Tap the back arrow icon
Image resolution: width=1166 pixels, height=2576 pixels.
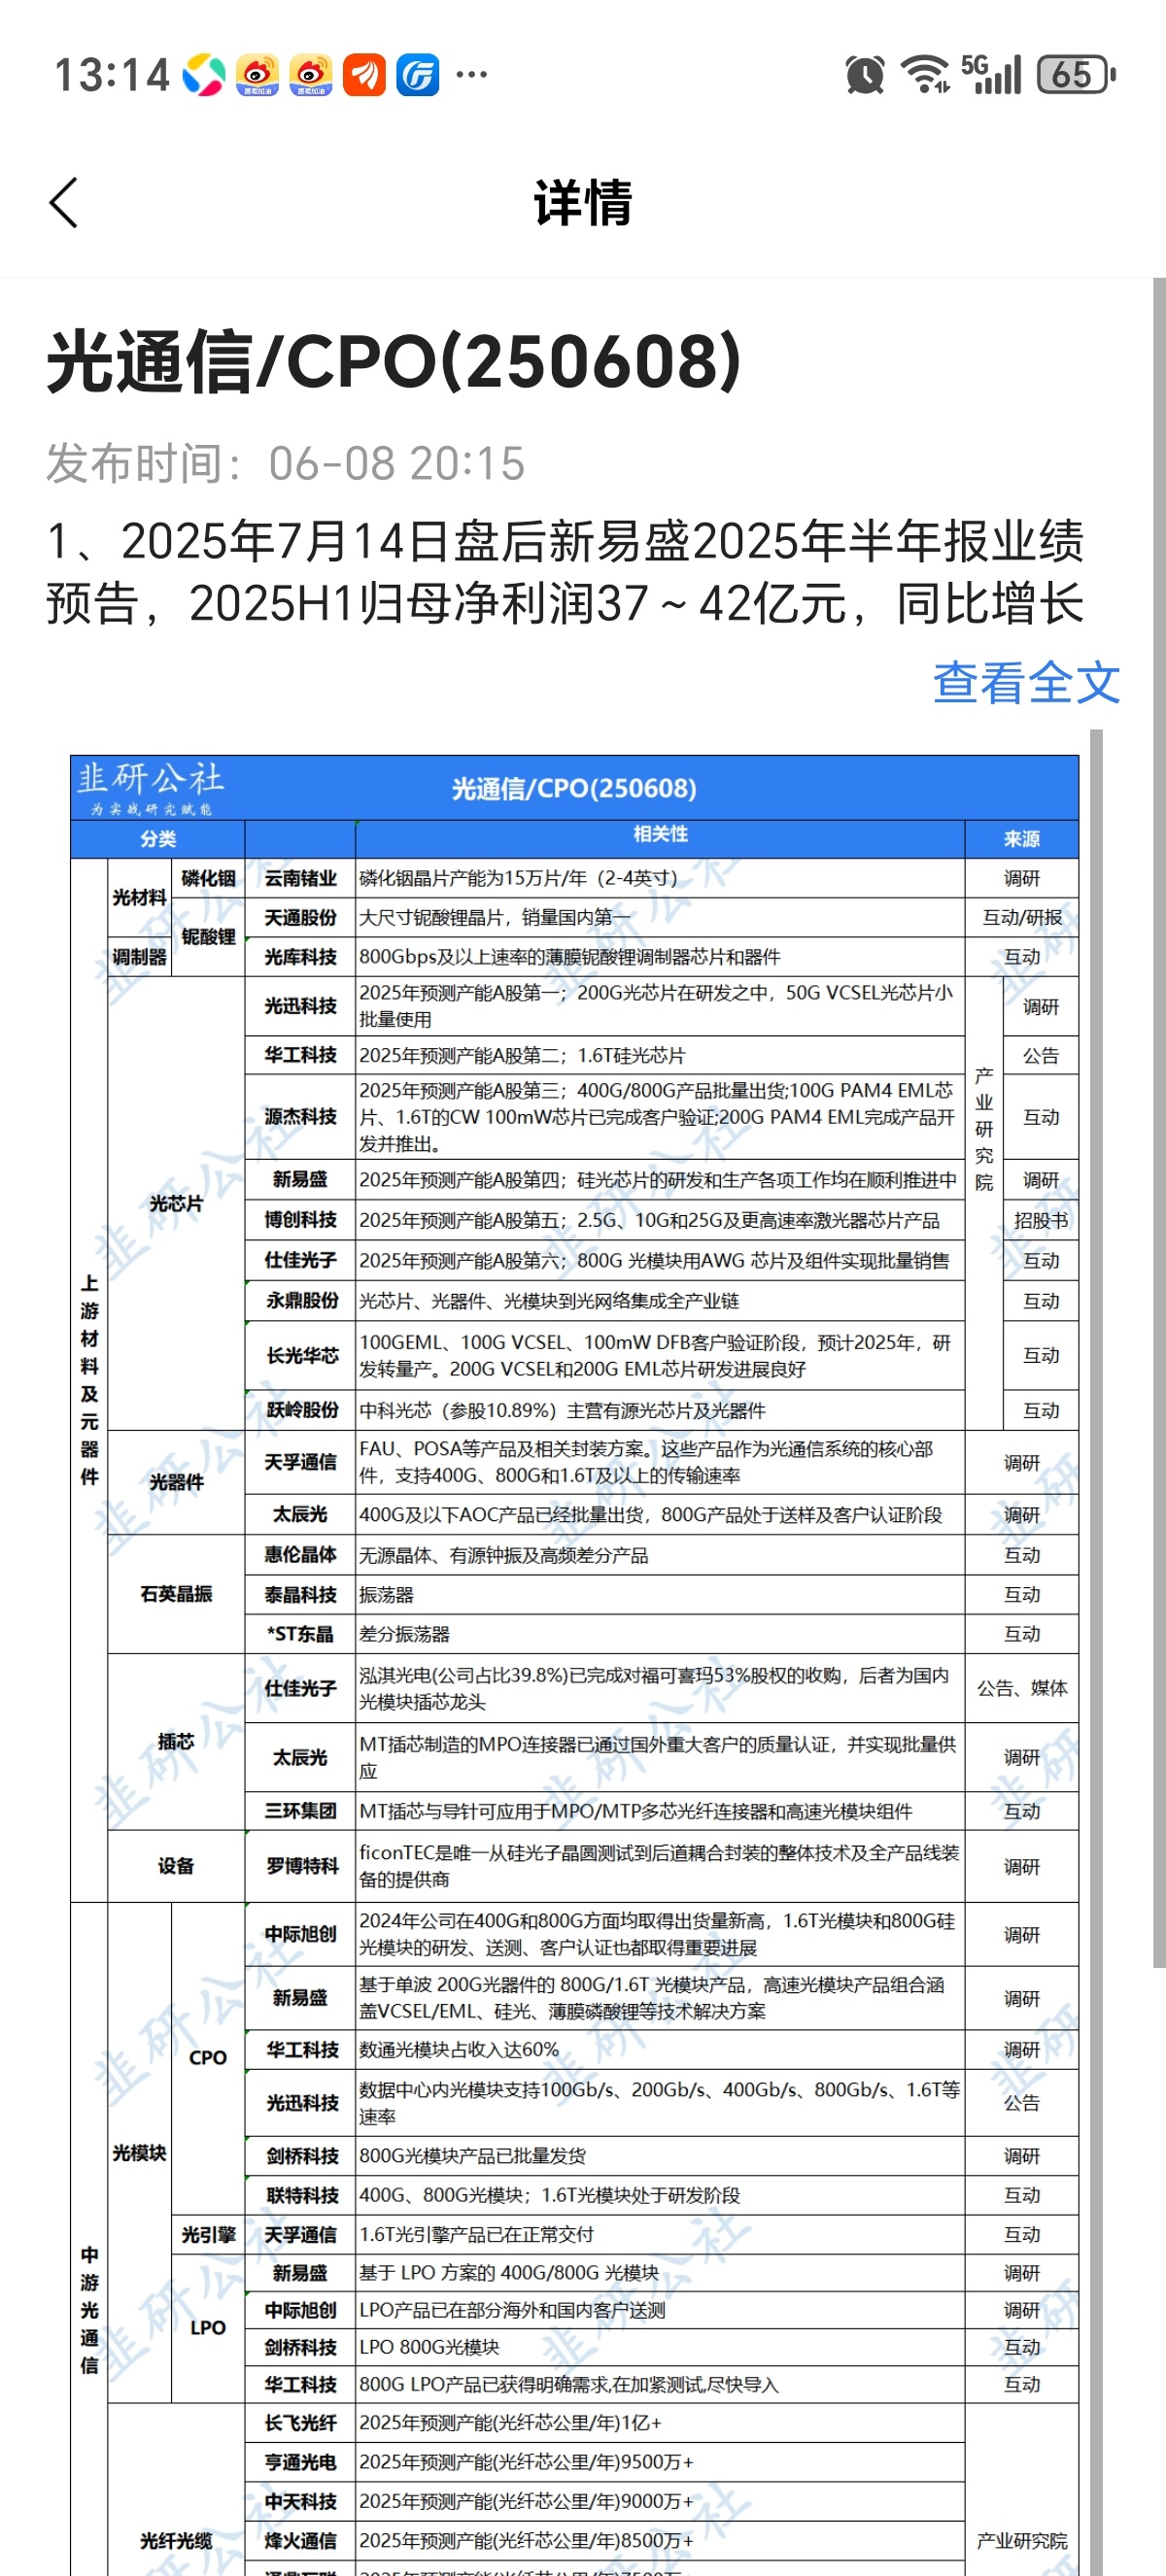click(63, 203)
